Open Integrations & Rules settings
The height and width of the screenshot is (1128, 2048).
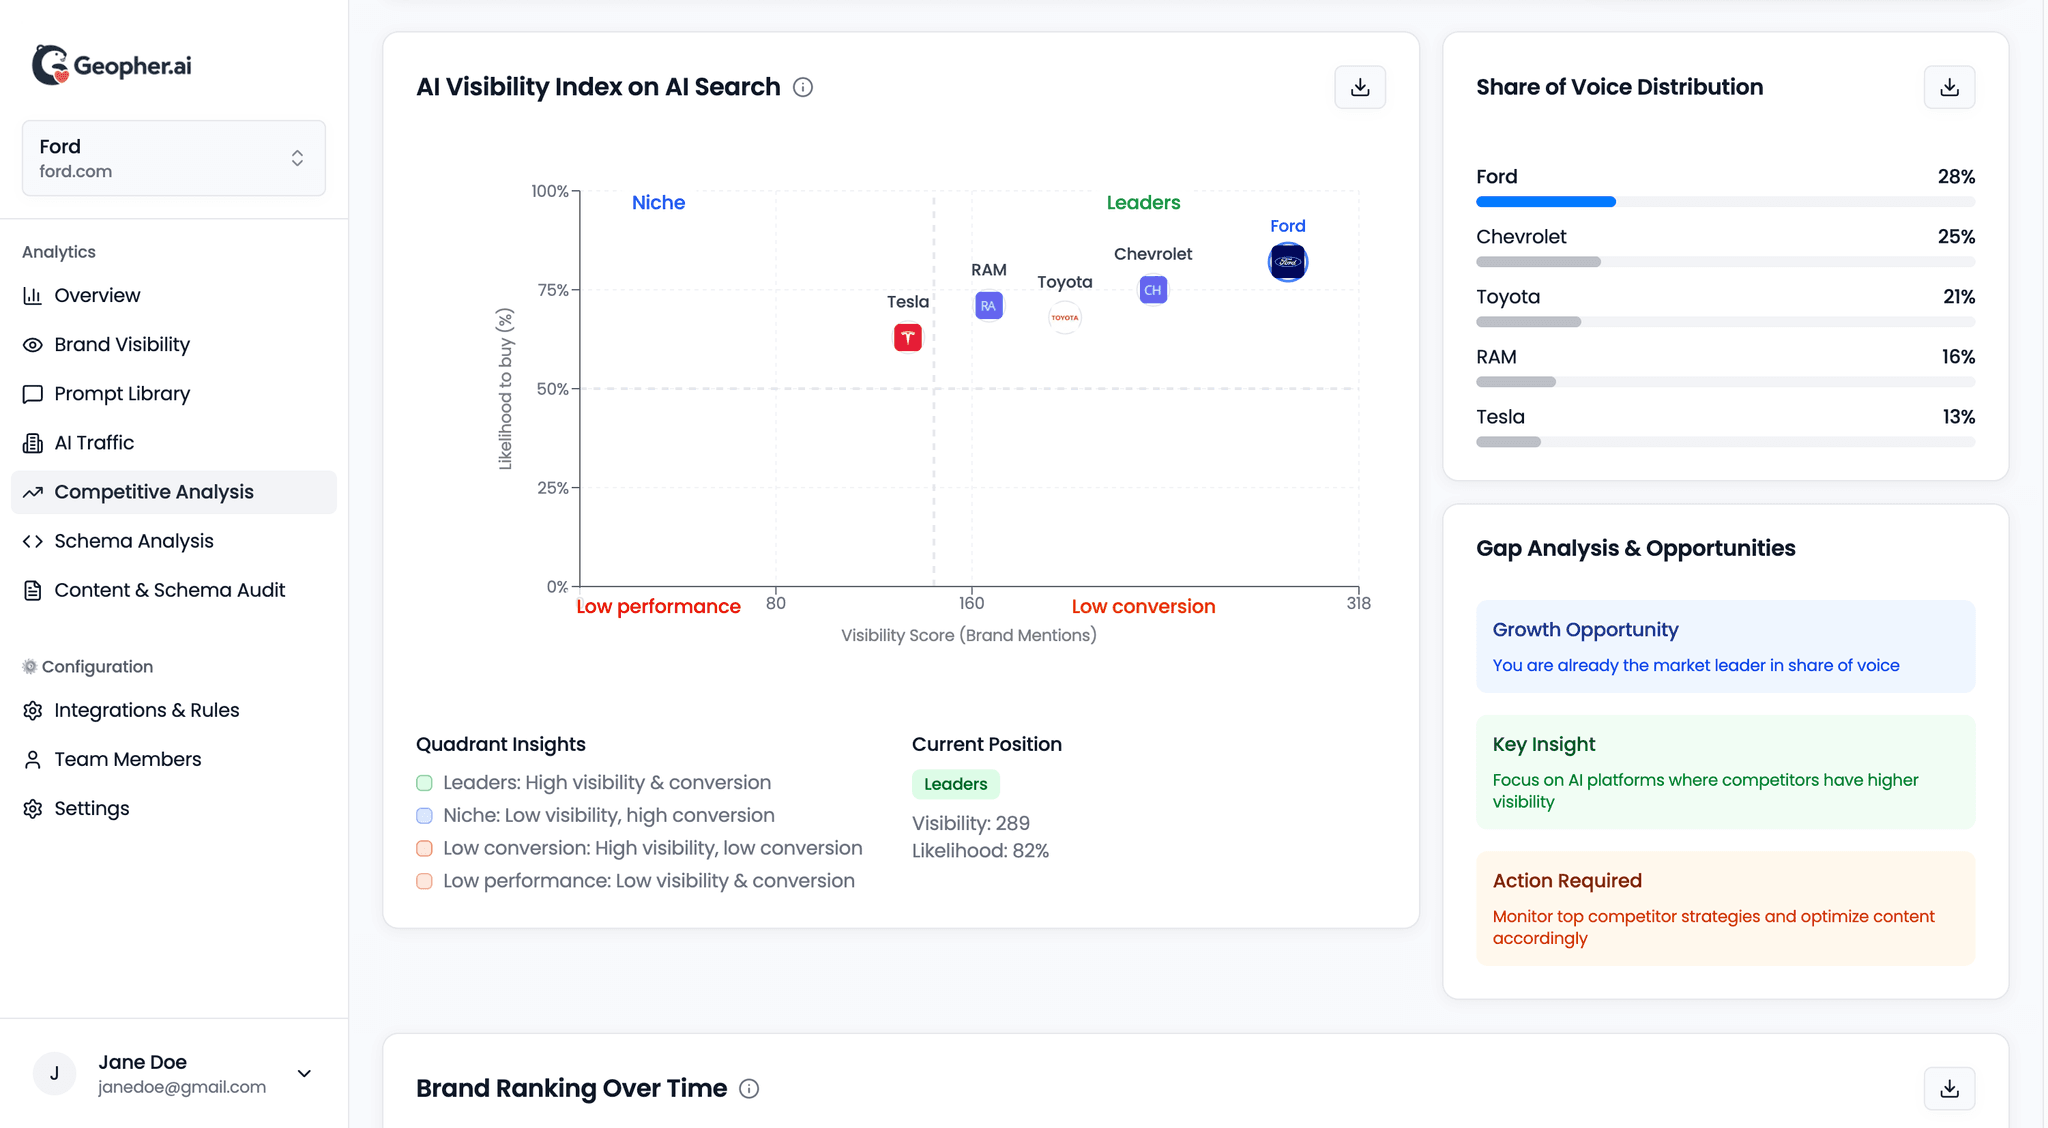(x=147, y=709)
